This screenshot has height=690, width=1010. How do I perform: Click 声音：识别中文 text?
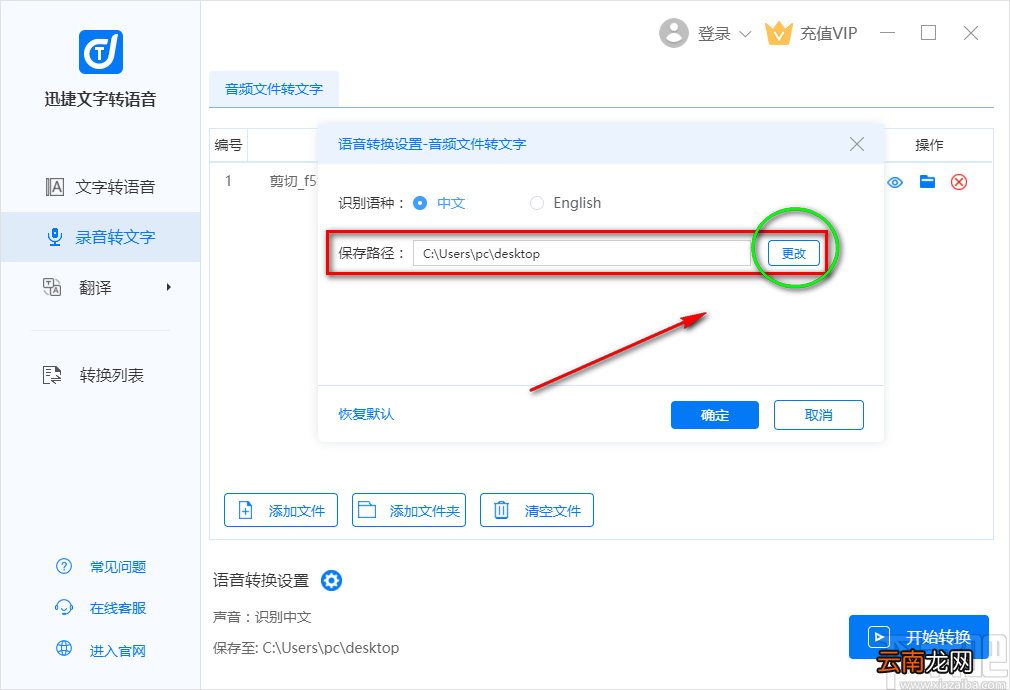[x=262, y=617]
